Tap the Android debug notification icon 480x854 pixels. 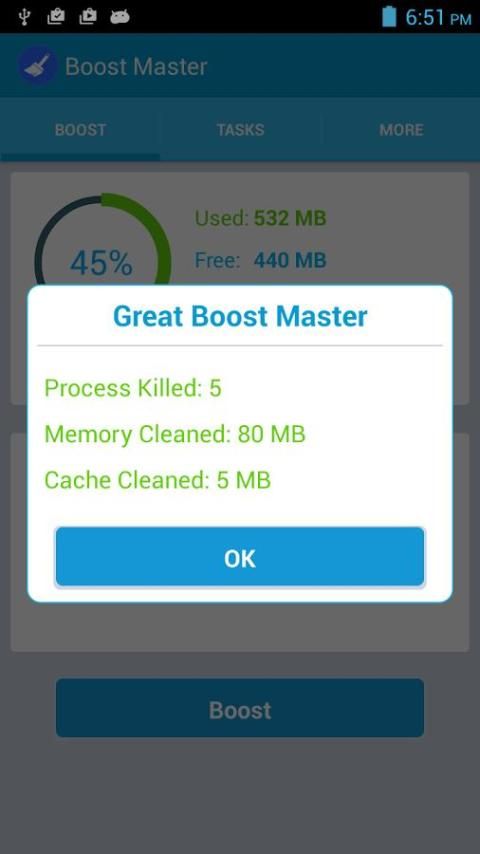coord(119,17)
